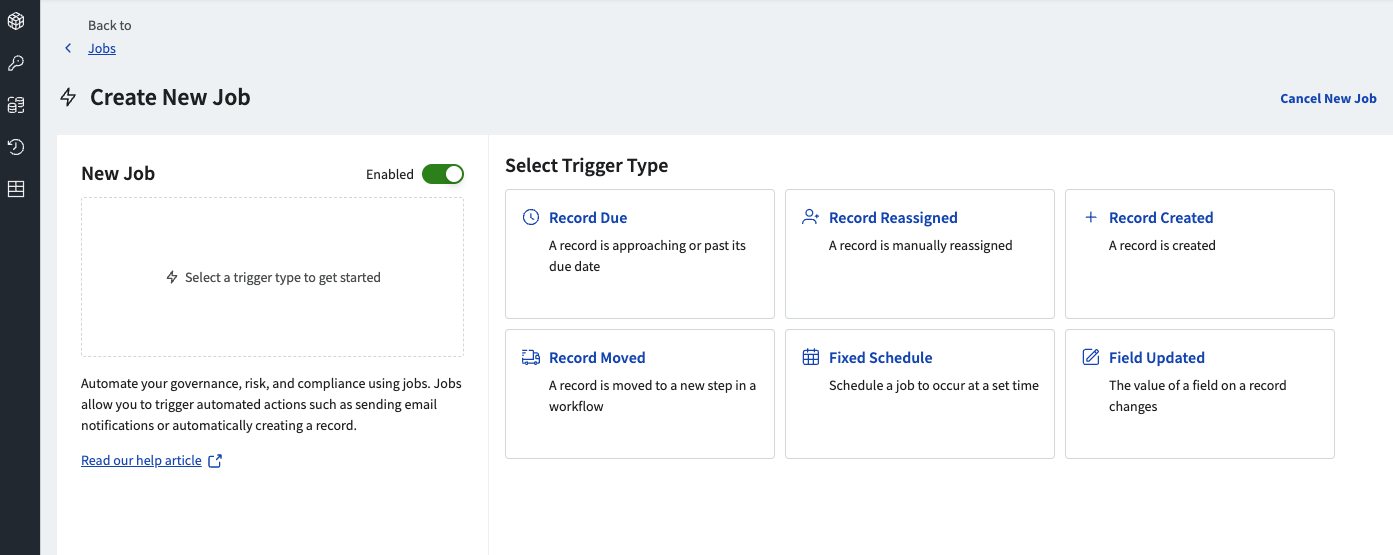The width and height of the screenshot is (1393, 555).
Task: Click the truck icon on Record Moved card
Action: (531, 358)
